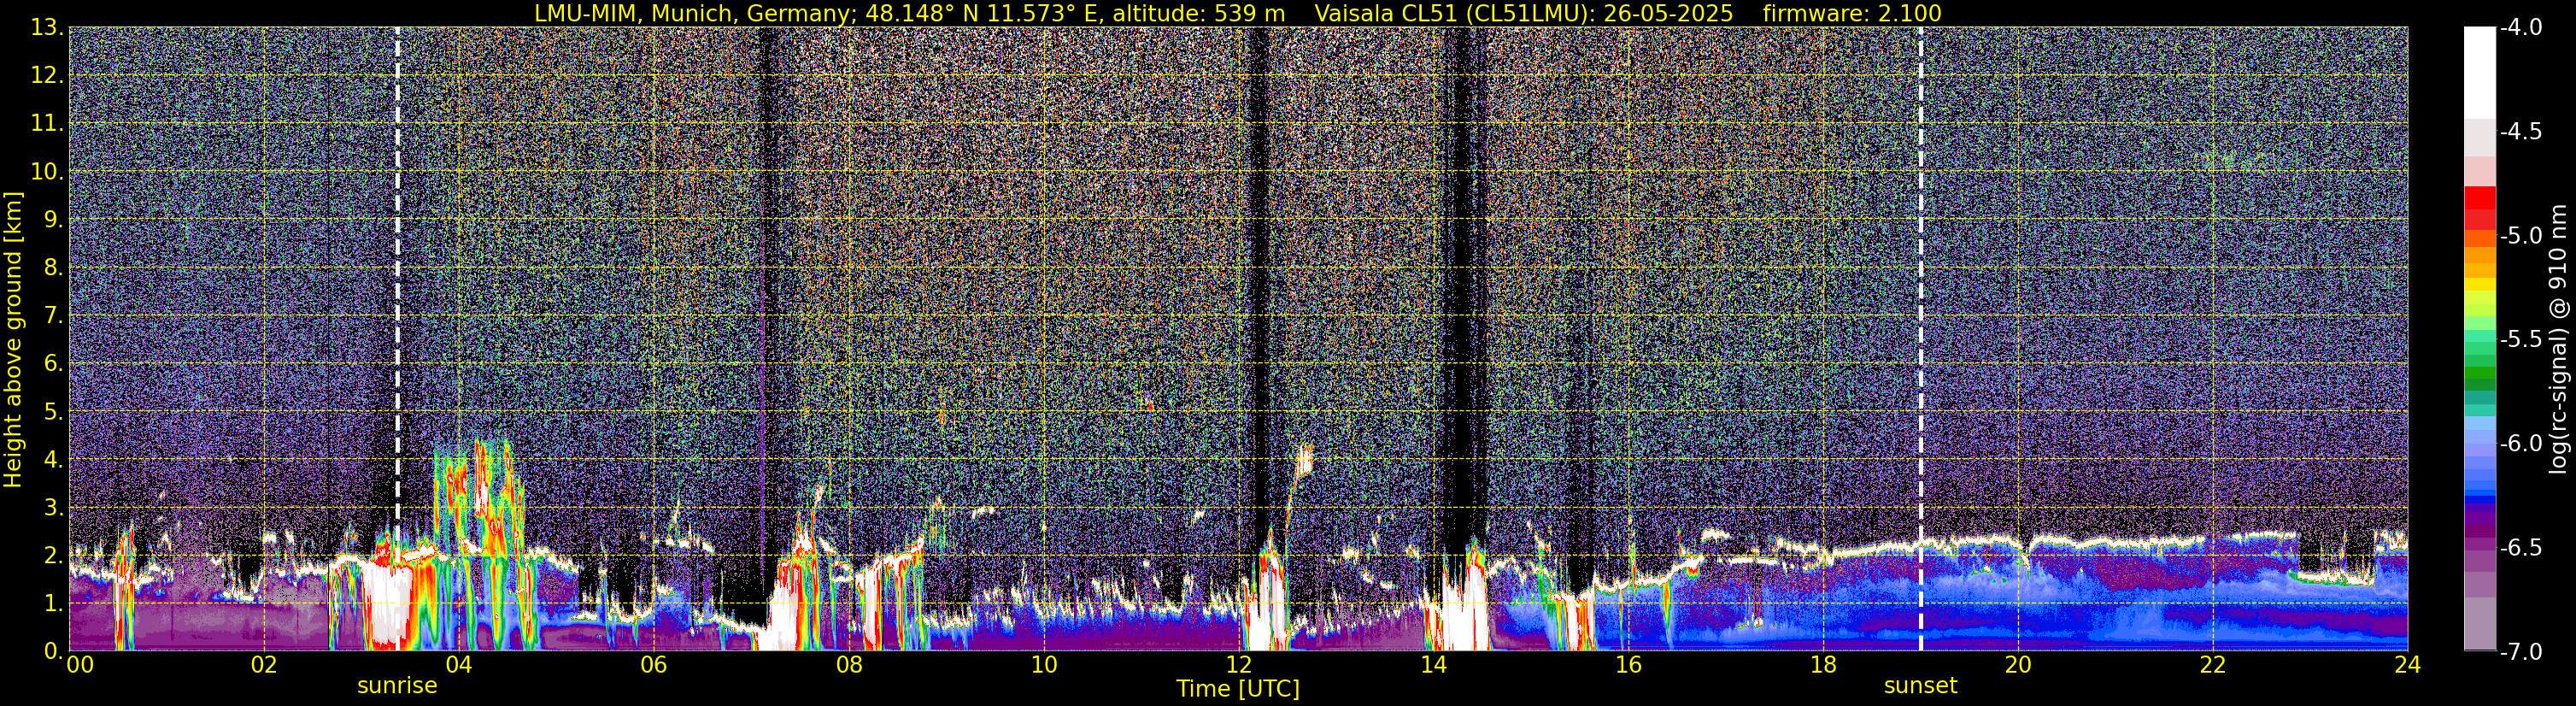This screenshot has width=2576, height=706.
Task: Click the colorbar tick '-7.0'
Action: tap(2520, 651)
